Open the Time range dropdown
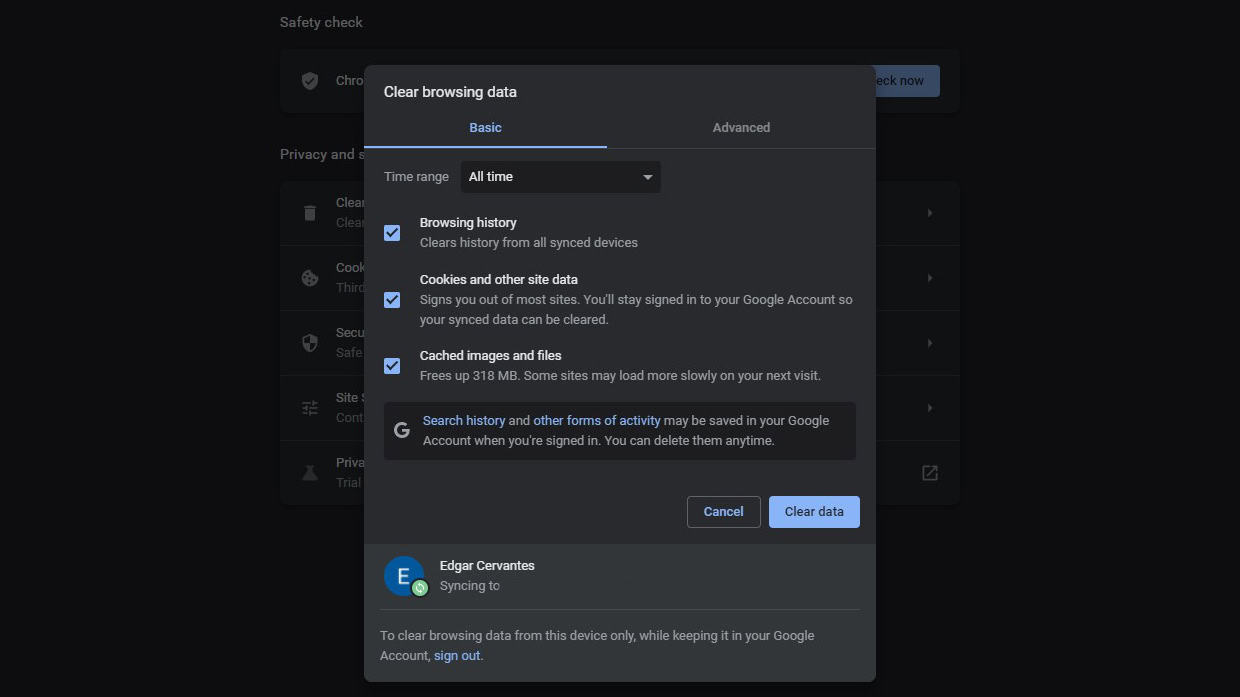The width and height of the screenshot is (1240, 697). click(560, 177)
